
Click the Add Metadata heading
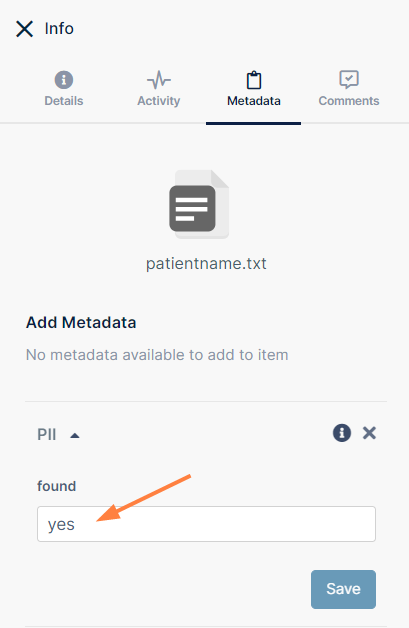point(81,322)
